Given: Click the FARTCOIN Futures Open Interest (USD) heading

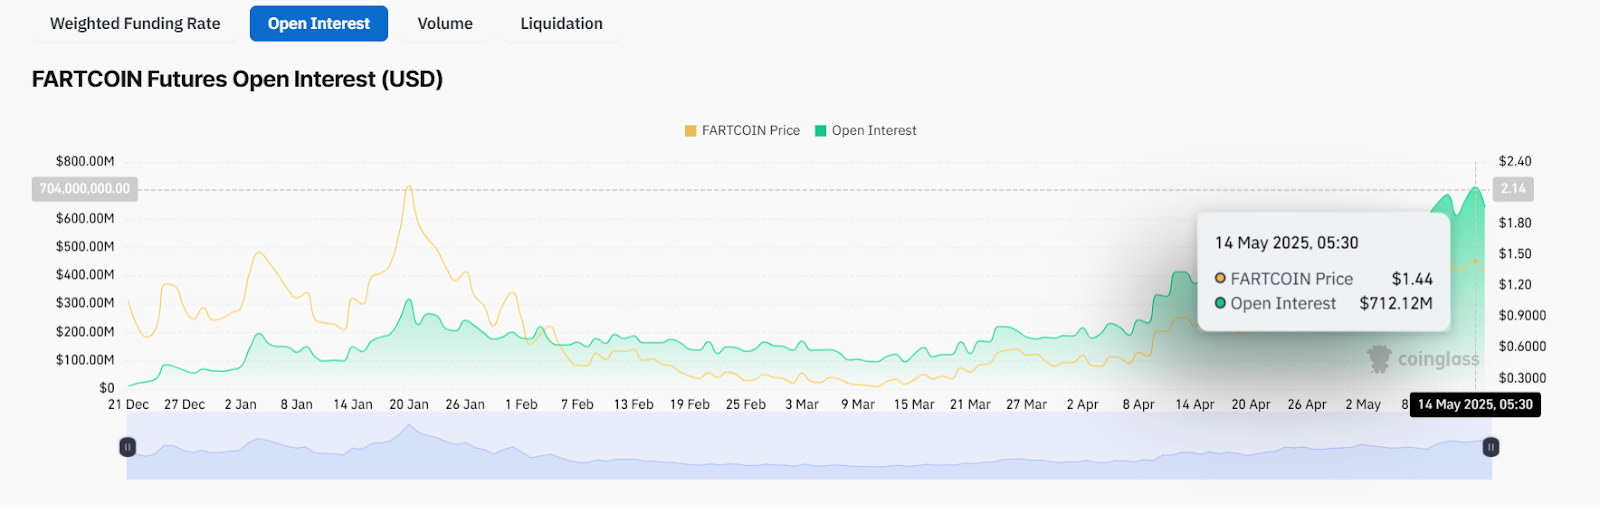Looking at the screenshot, I should [x=237, y=79].
